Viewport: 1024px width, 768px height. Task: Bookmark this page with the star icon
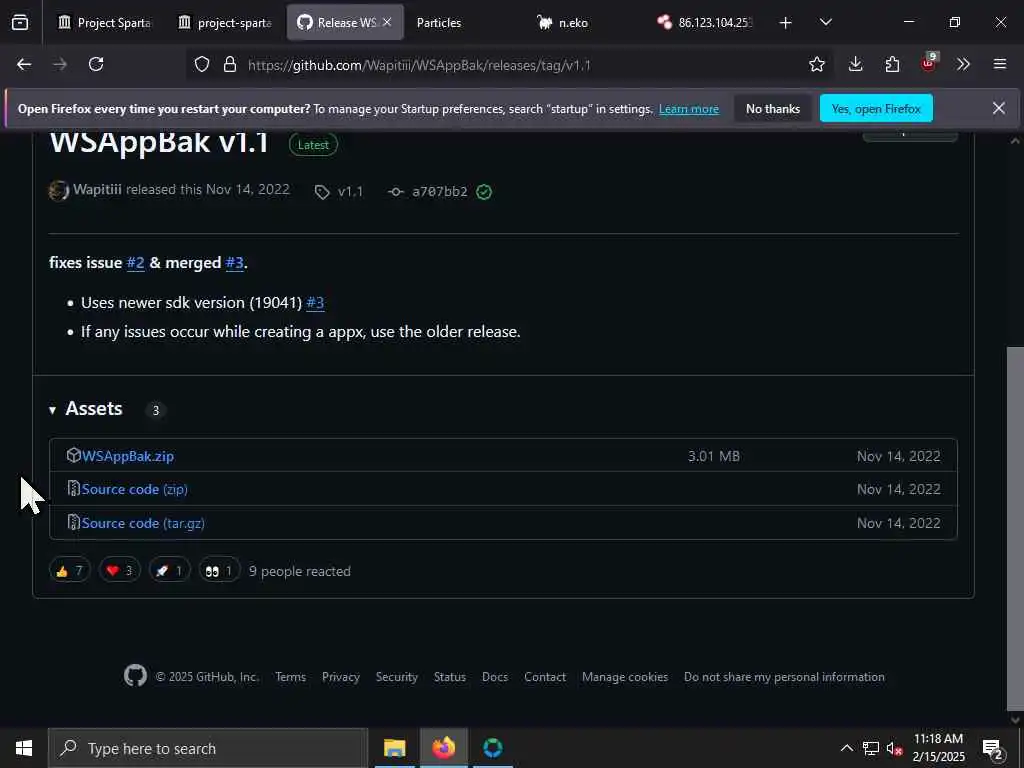(816, 64)
